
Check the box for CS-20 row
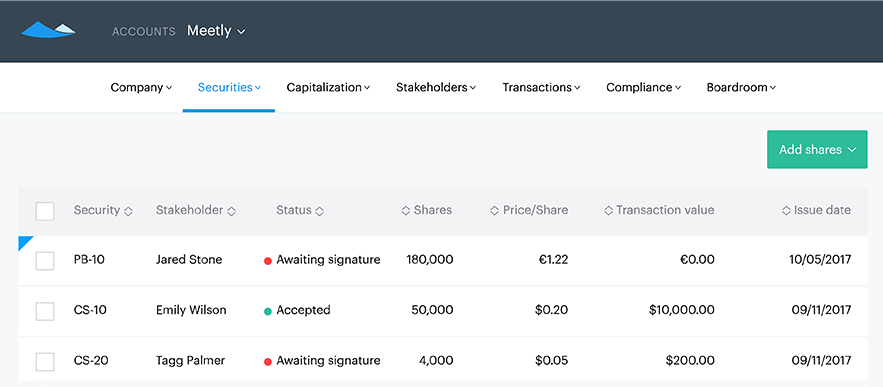pyautogui.click(x=45, y=362)
